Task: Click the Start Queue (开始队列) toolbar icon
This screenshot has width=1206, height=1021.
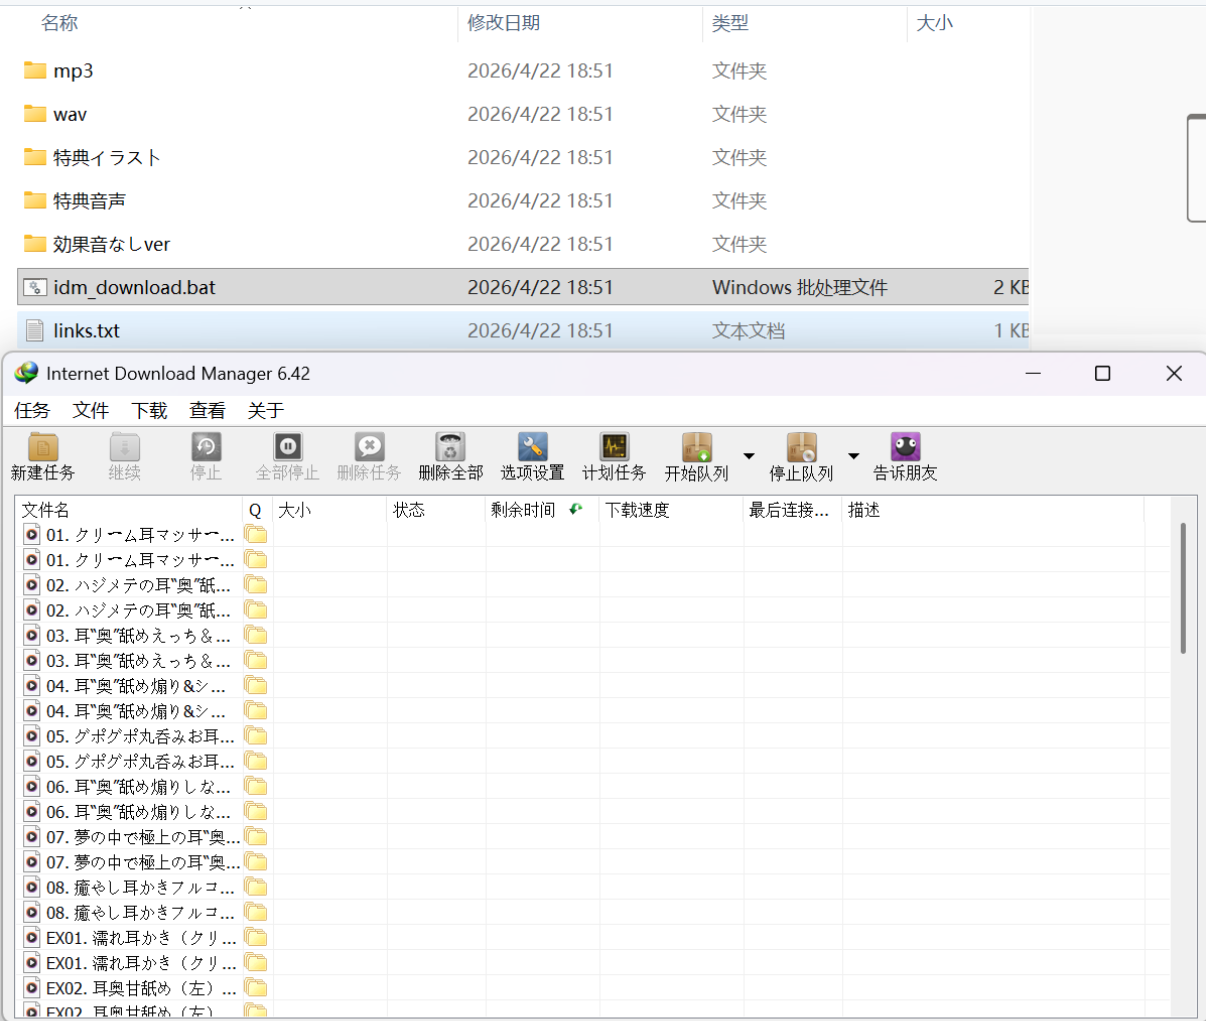Action: 696,457
